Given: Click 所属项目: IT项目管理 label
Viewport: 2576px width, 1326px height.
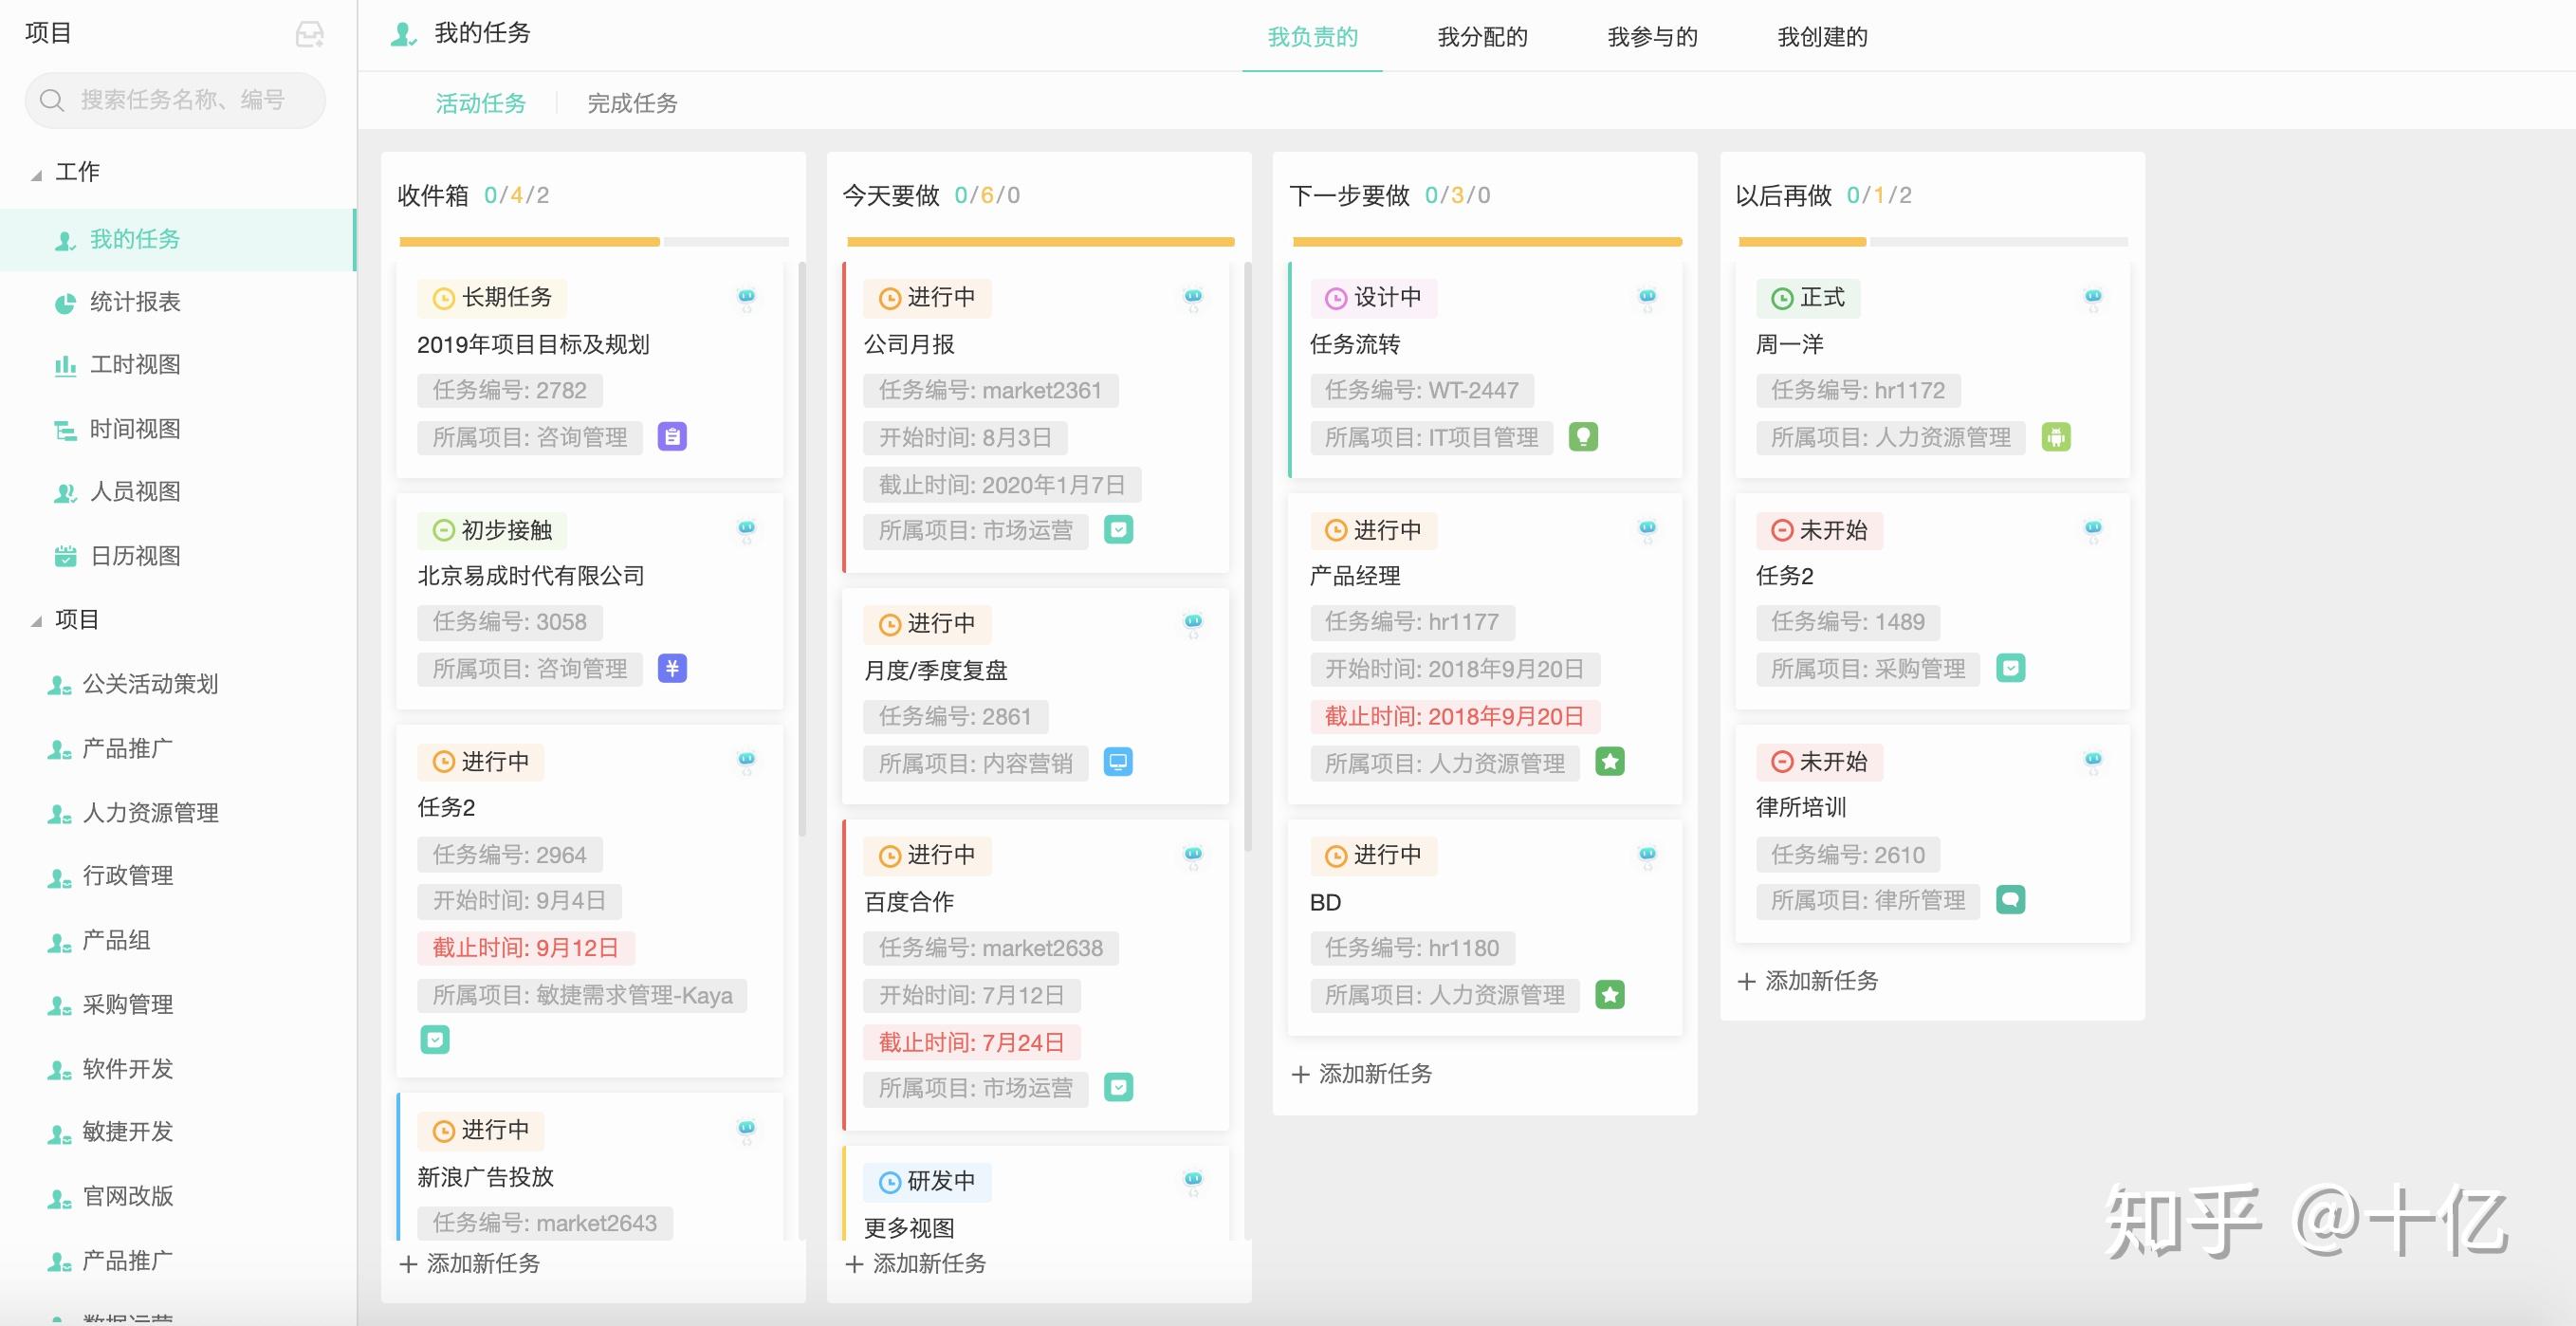Looking at the screenshot, I should [x=1432, y=438].
